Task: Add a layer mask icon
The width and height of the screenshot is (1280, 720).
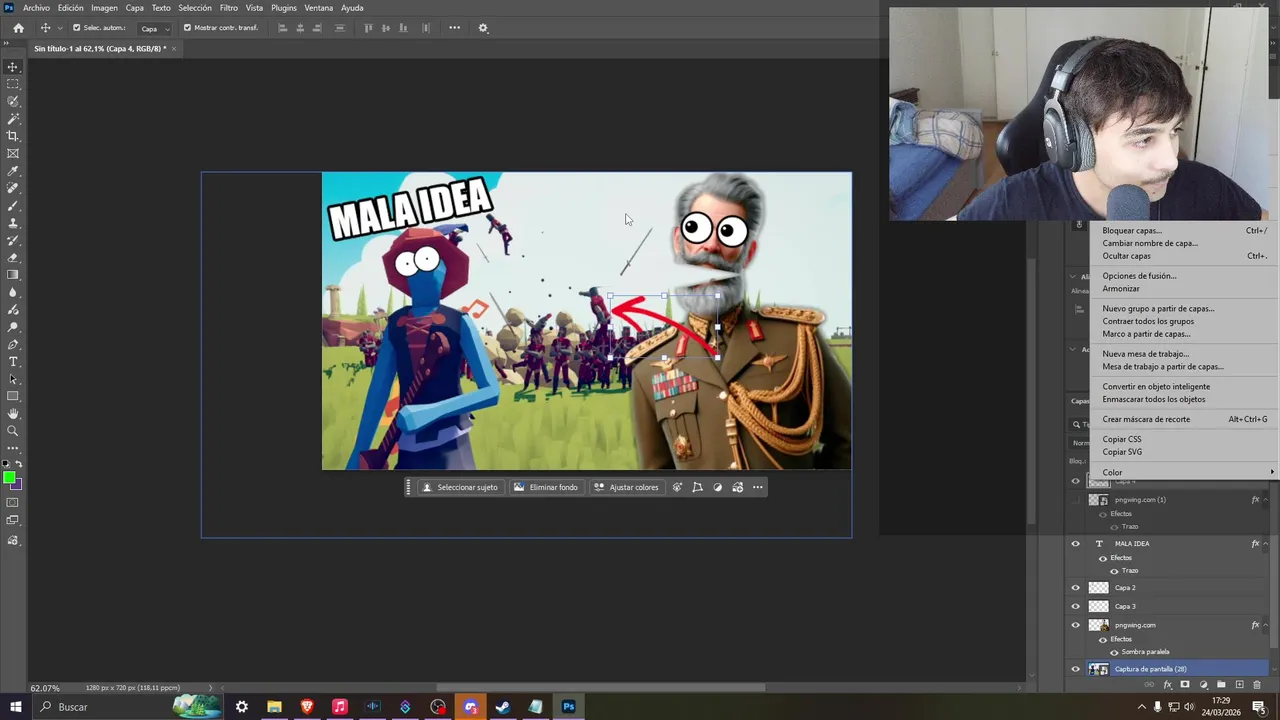Action: coord(1185,685)
